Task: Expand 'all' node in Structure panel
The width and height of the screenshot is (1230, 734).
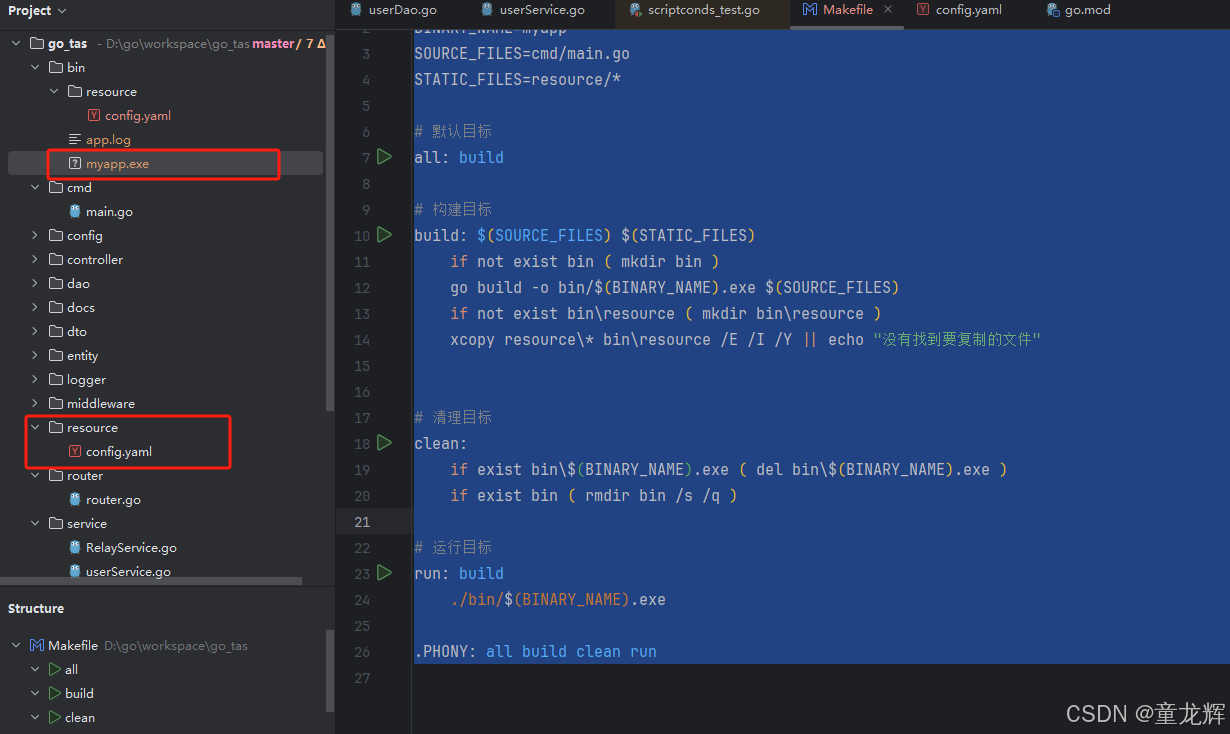Action: tap(35, 670)
